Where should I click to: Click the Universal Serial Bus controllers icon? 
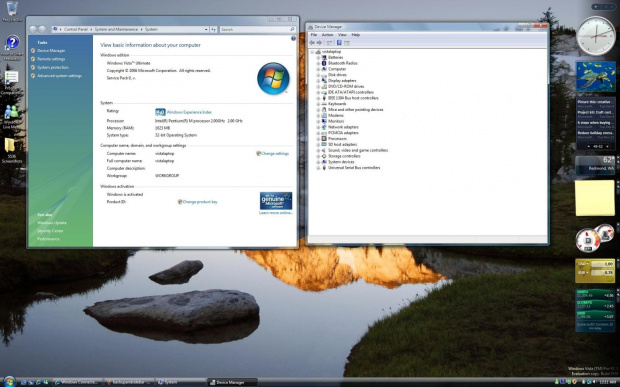pyautogui.click(x=324, y=168)
